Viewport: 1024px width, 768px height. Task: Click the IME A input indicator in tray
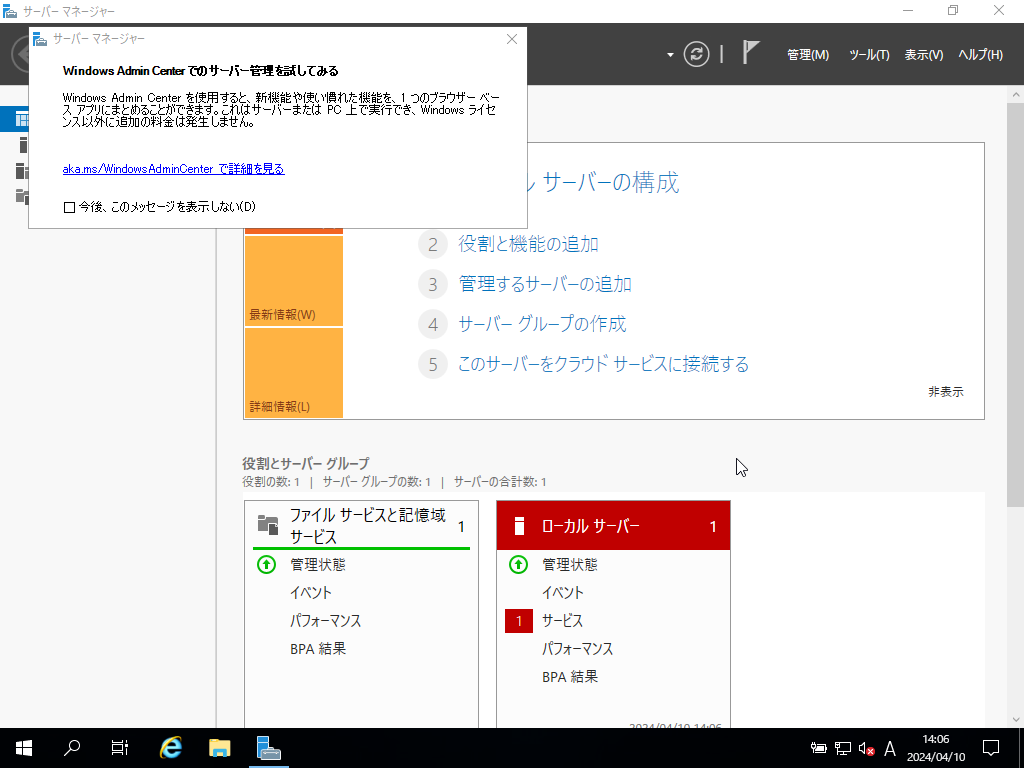[x=889, y=748]
